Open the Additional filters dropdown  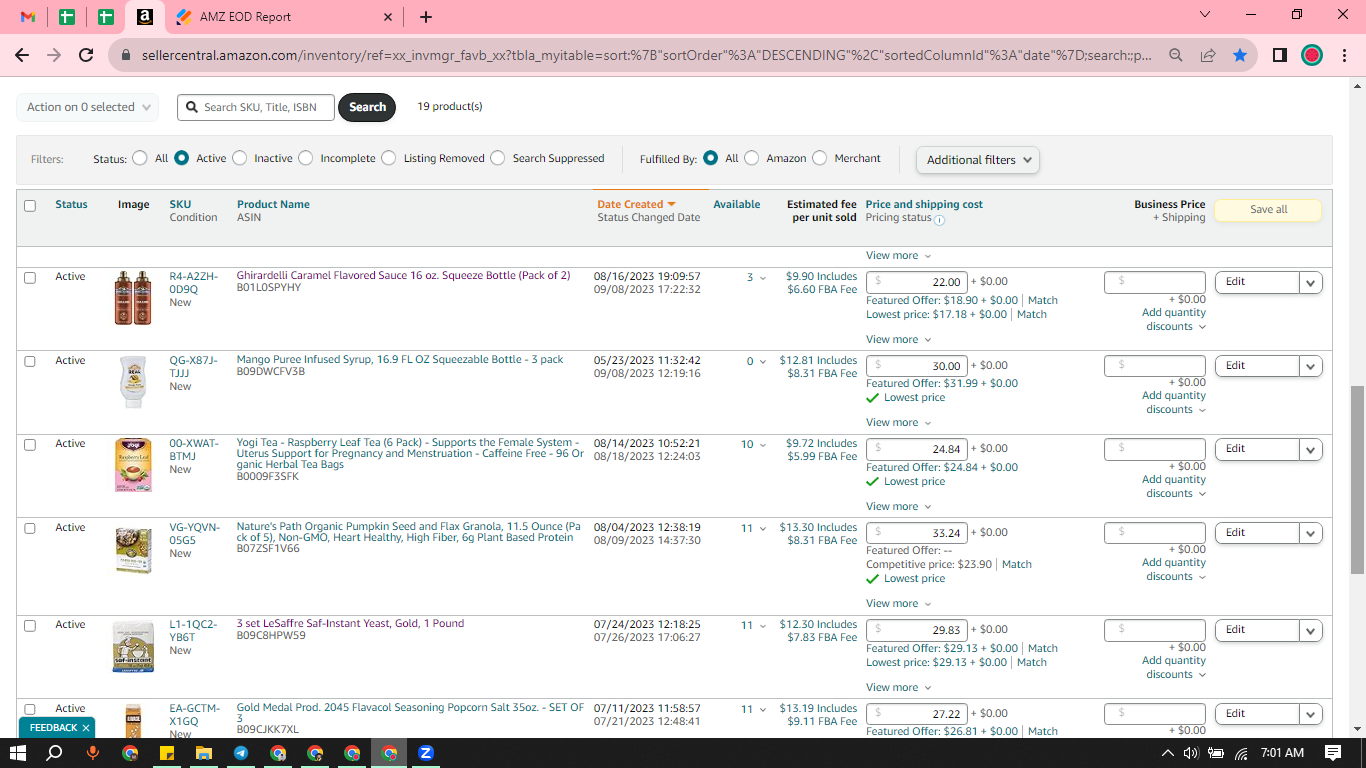(978, 160)
